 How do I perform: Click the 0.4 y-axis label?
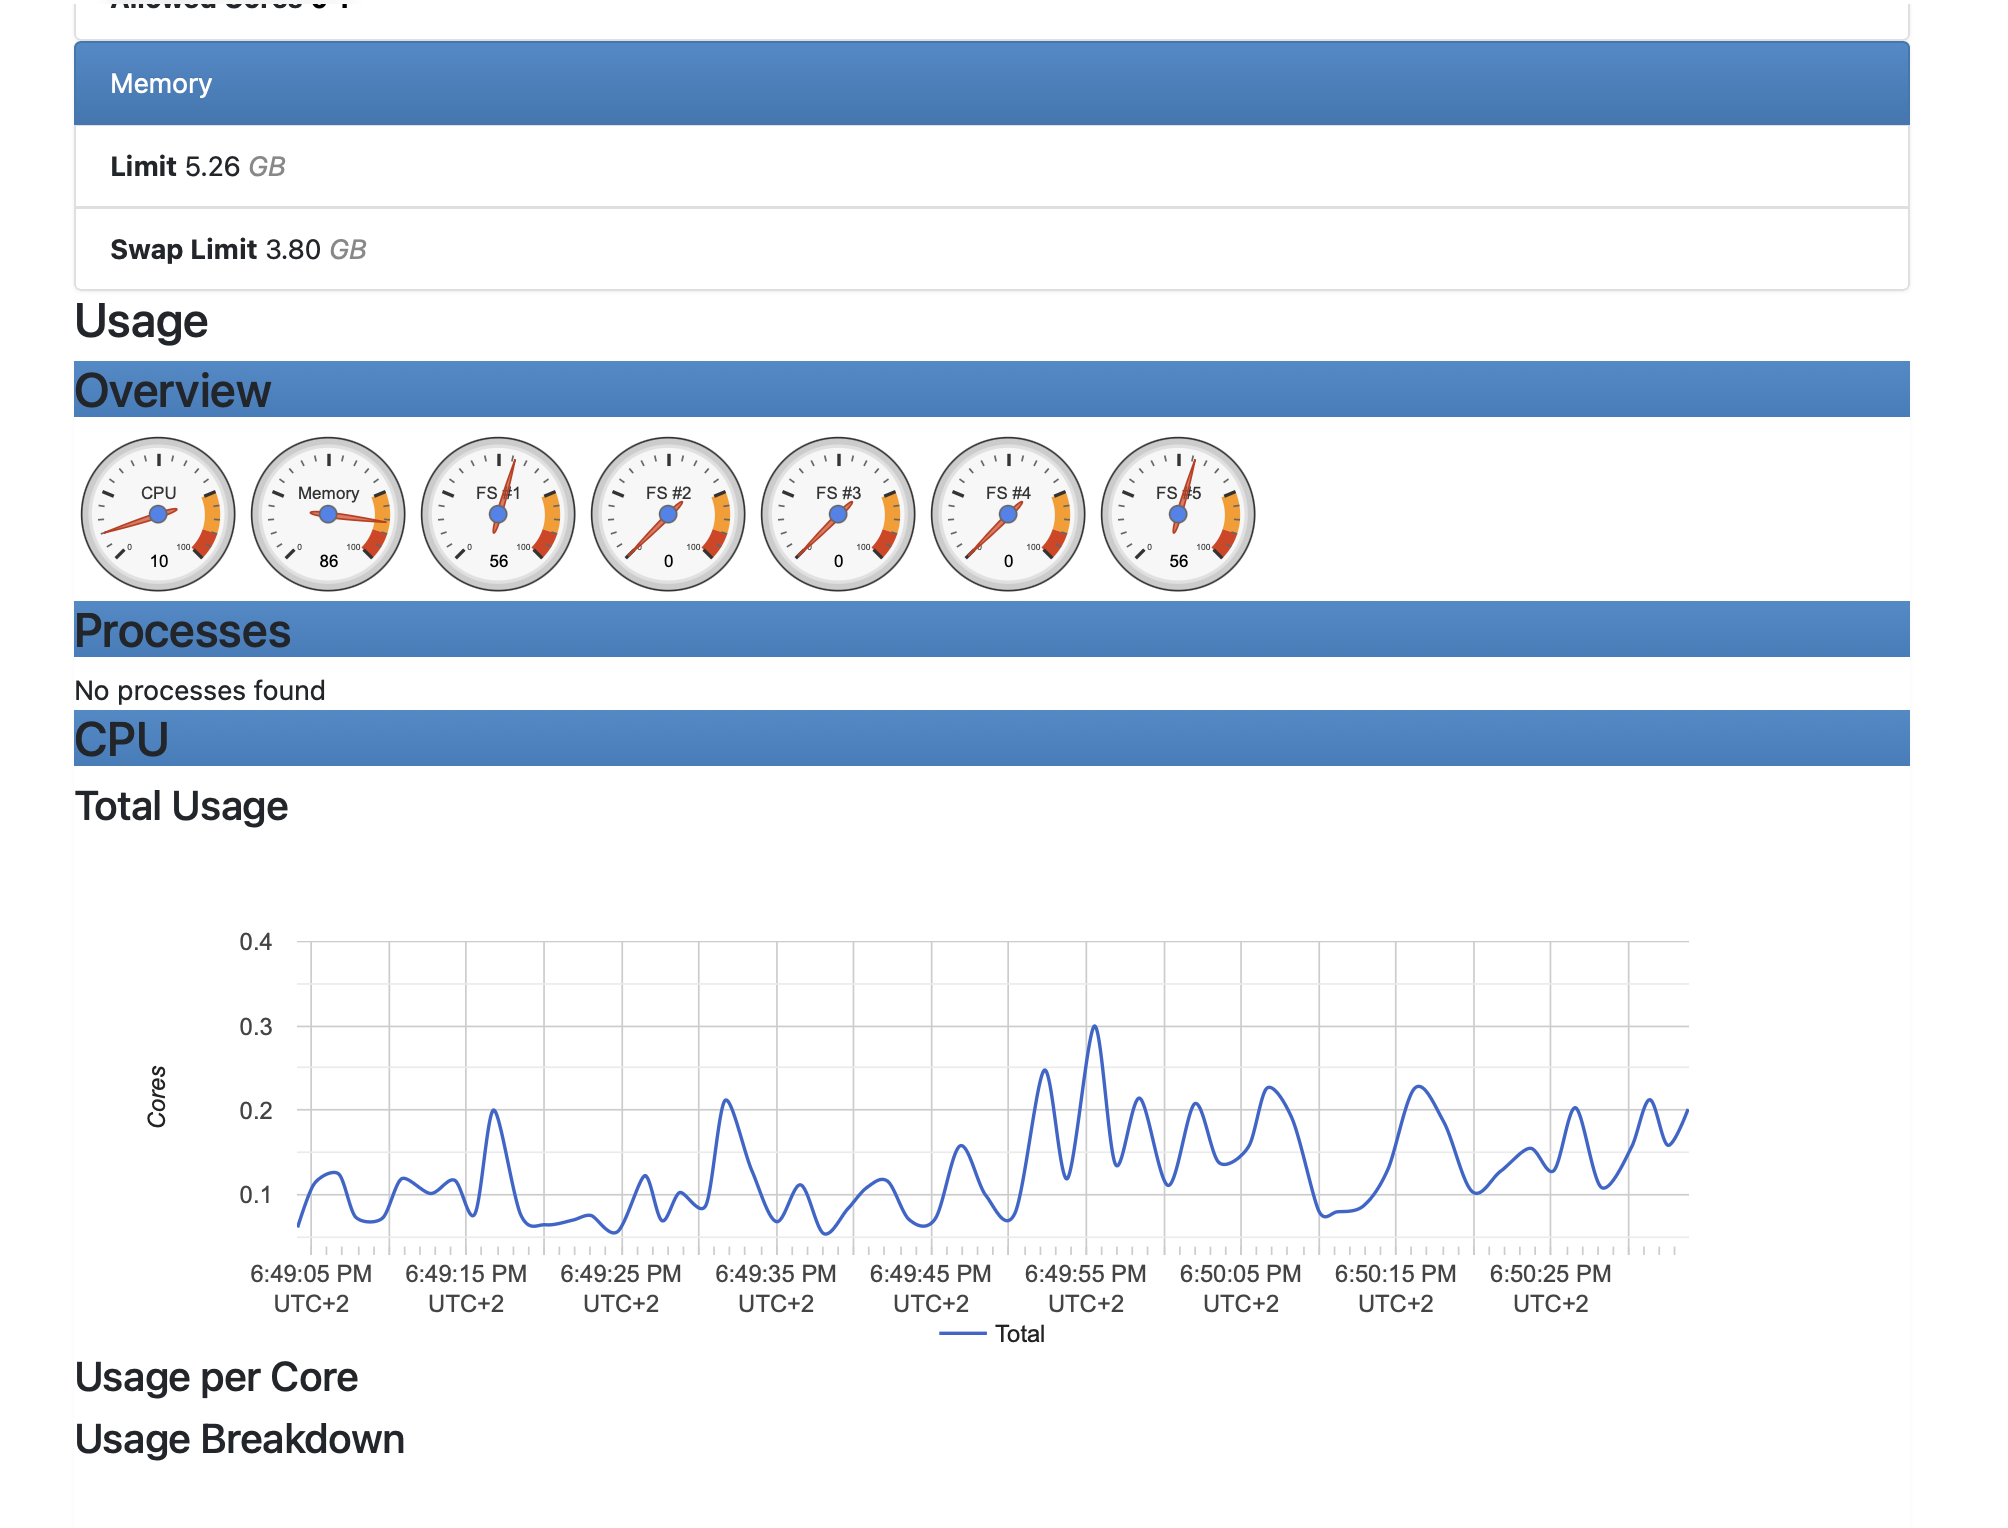pos(256,942)
